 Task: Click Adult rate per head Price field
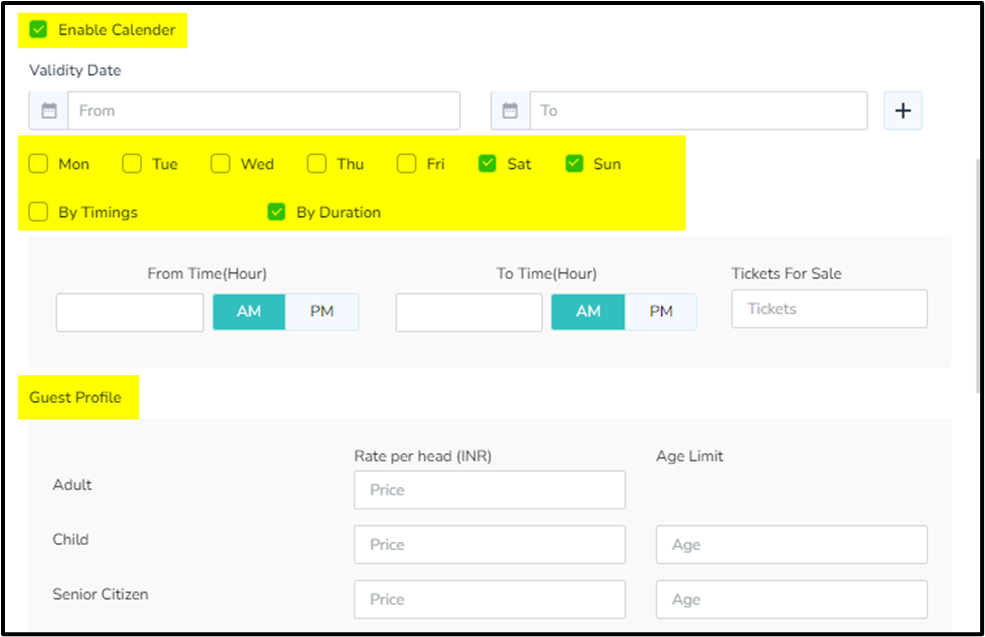point(489,490)
